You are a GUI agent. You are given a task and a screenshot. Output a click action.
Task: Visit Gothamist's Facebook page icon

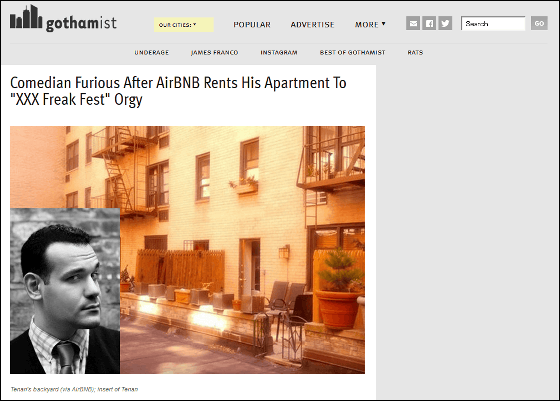tap(429, 24)
